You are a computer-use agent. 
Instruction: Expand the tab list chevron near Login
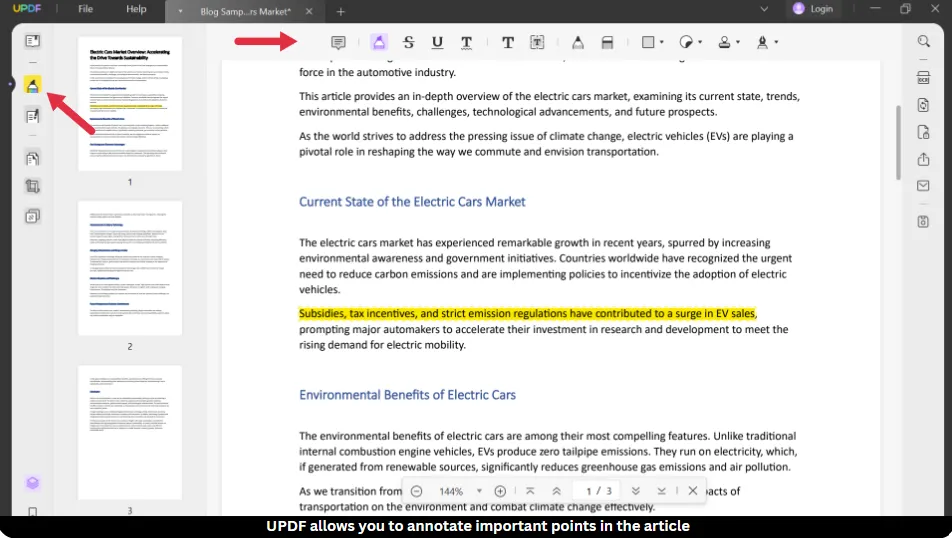click(x=764, y=9)
